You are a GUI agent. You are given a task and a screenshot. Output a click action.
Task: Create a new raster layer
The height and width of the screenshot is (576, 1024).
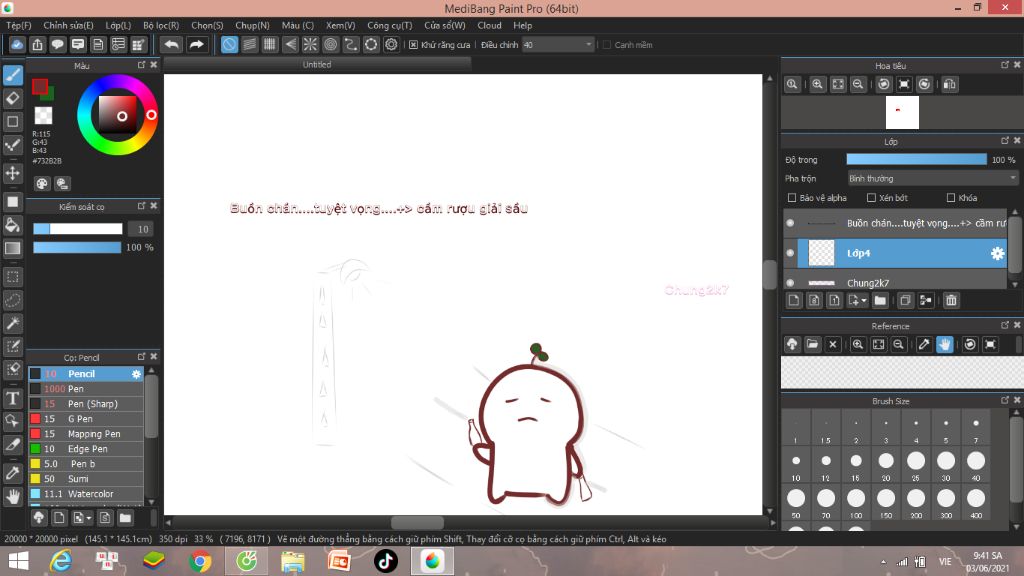793,300
